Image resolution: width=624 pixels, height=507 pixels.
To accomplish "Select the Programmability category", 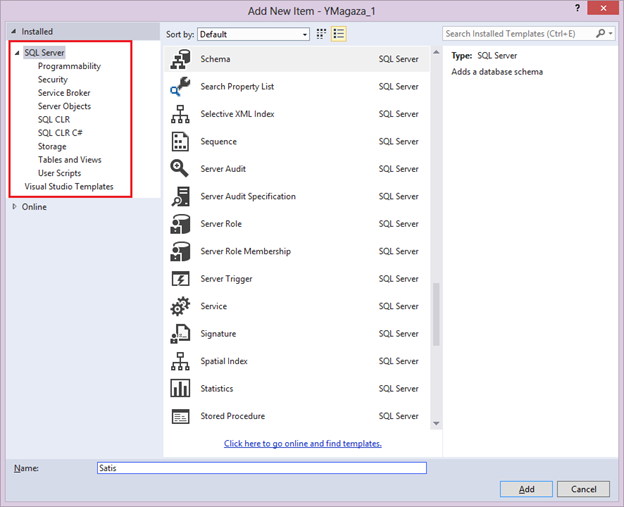I will (x=69, y=66).
